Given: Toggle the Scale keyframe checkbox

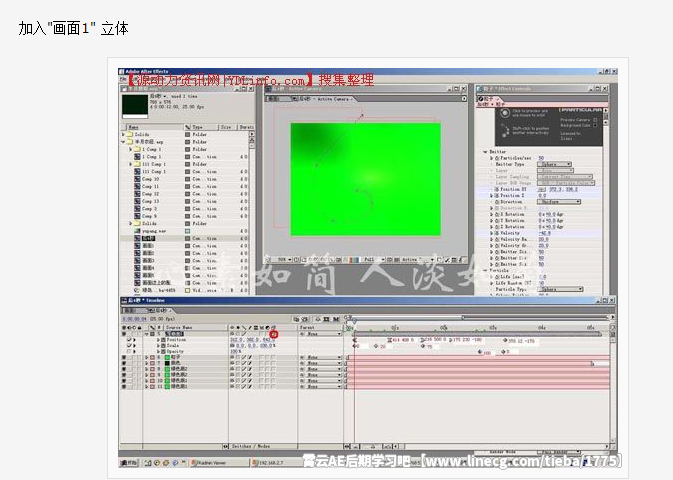Looking at the screenshot, I should click(129, 345).
